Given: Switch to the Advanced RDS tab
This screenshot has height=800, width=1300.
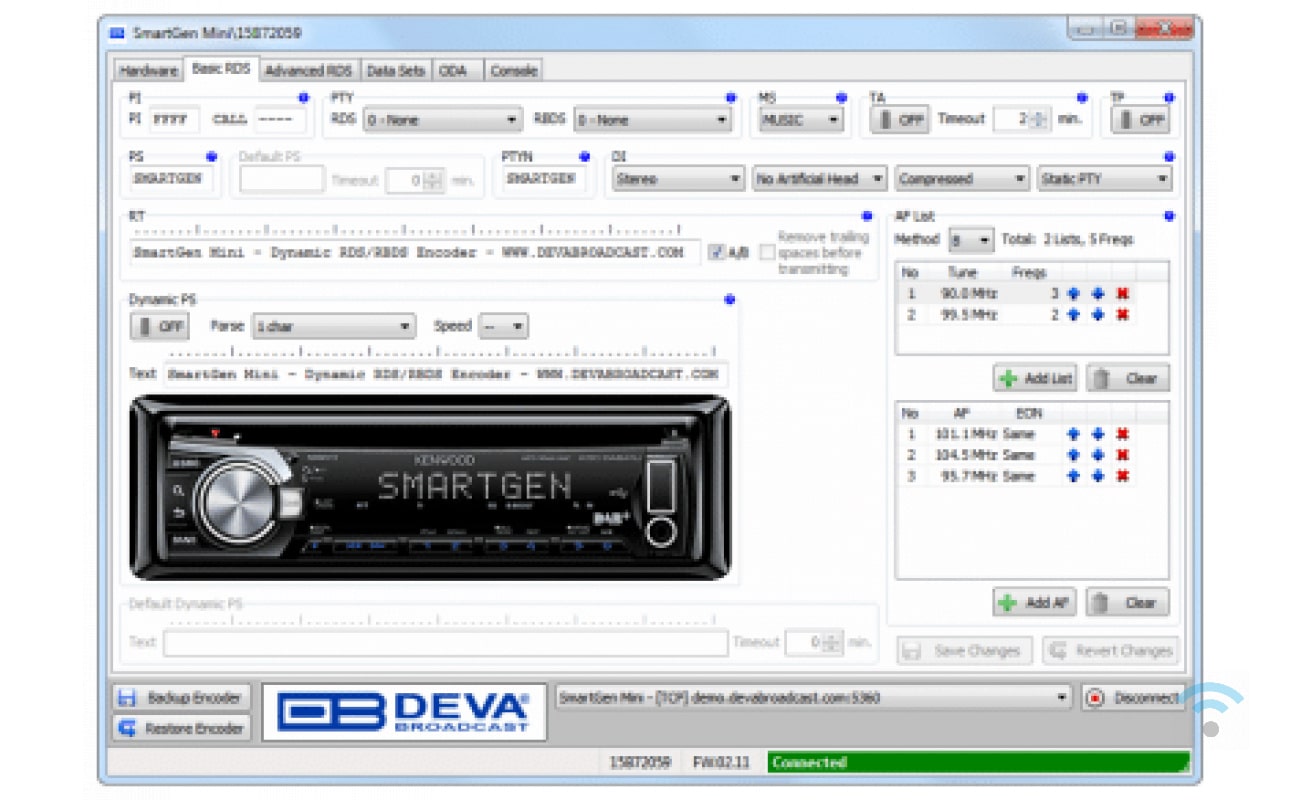Looking at the screenshot, I should (x=308, y=71).
